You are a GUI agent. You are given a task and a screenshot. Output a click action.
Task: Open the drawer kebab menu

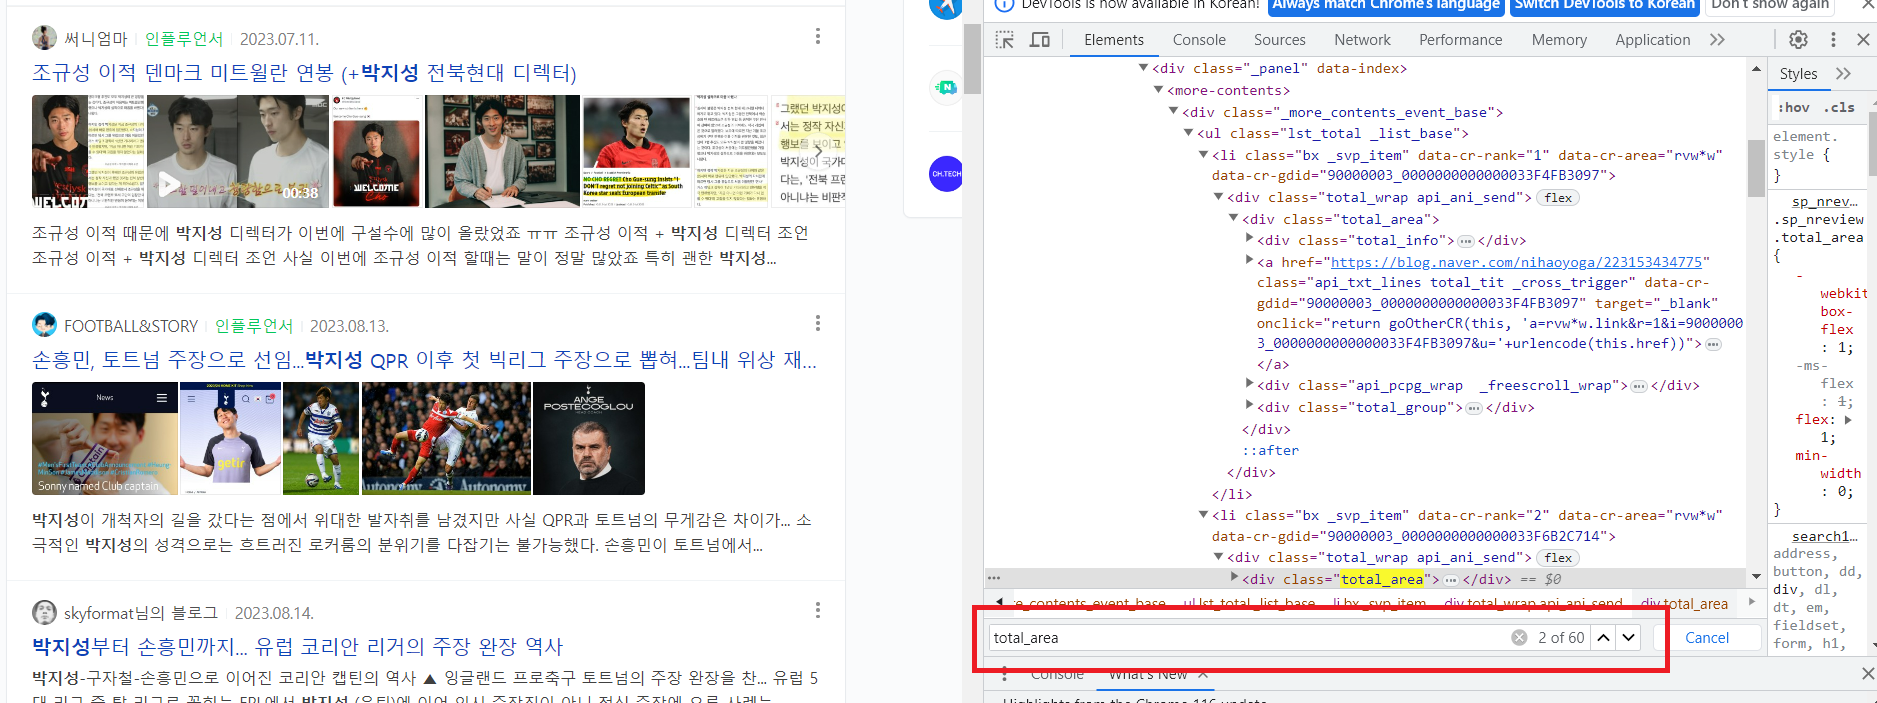(1004, 675)
